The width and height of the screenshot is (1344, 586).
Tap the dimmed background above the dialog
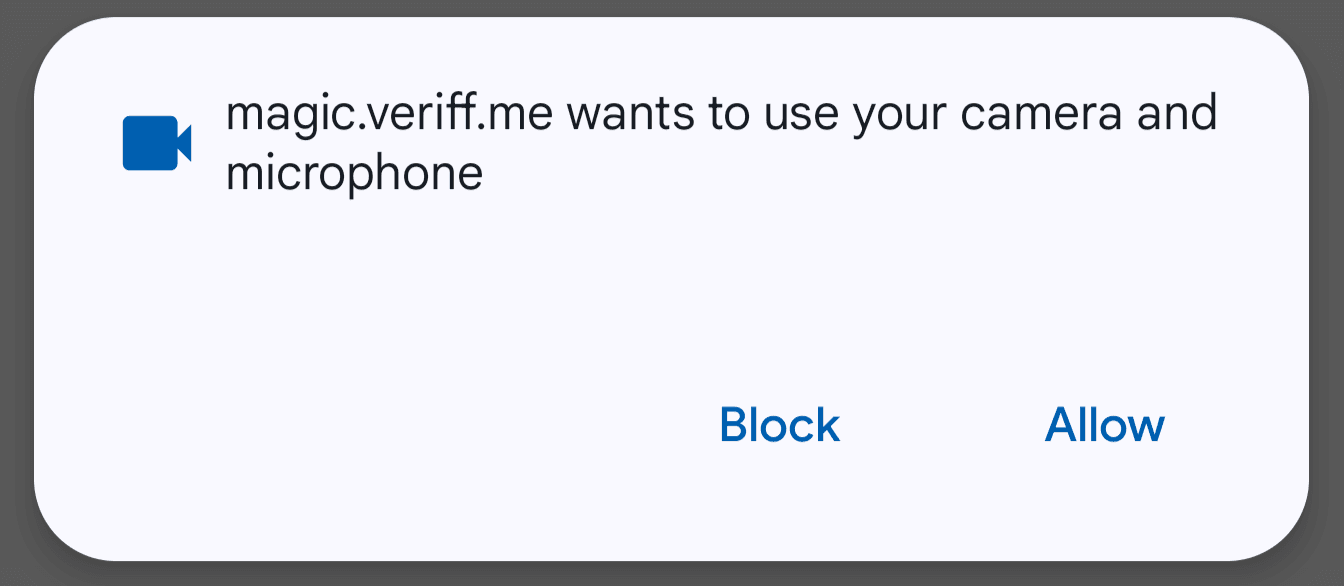[x=672, y=7]
